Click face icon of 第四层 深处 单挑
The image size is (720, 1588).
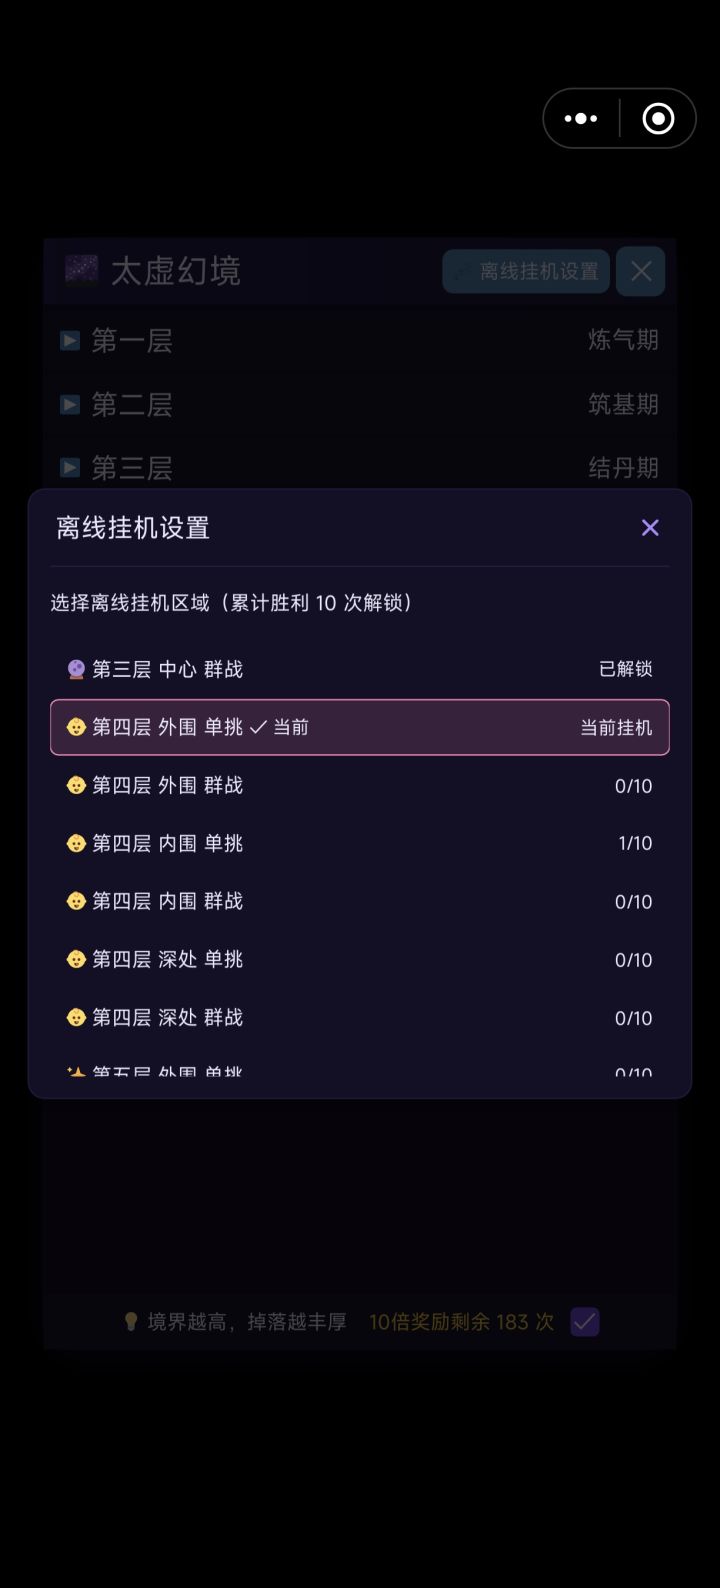coord(76,959)
